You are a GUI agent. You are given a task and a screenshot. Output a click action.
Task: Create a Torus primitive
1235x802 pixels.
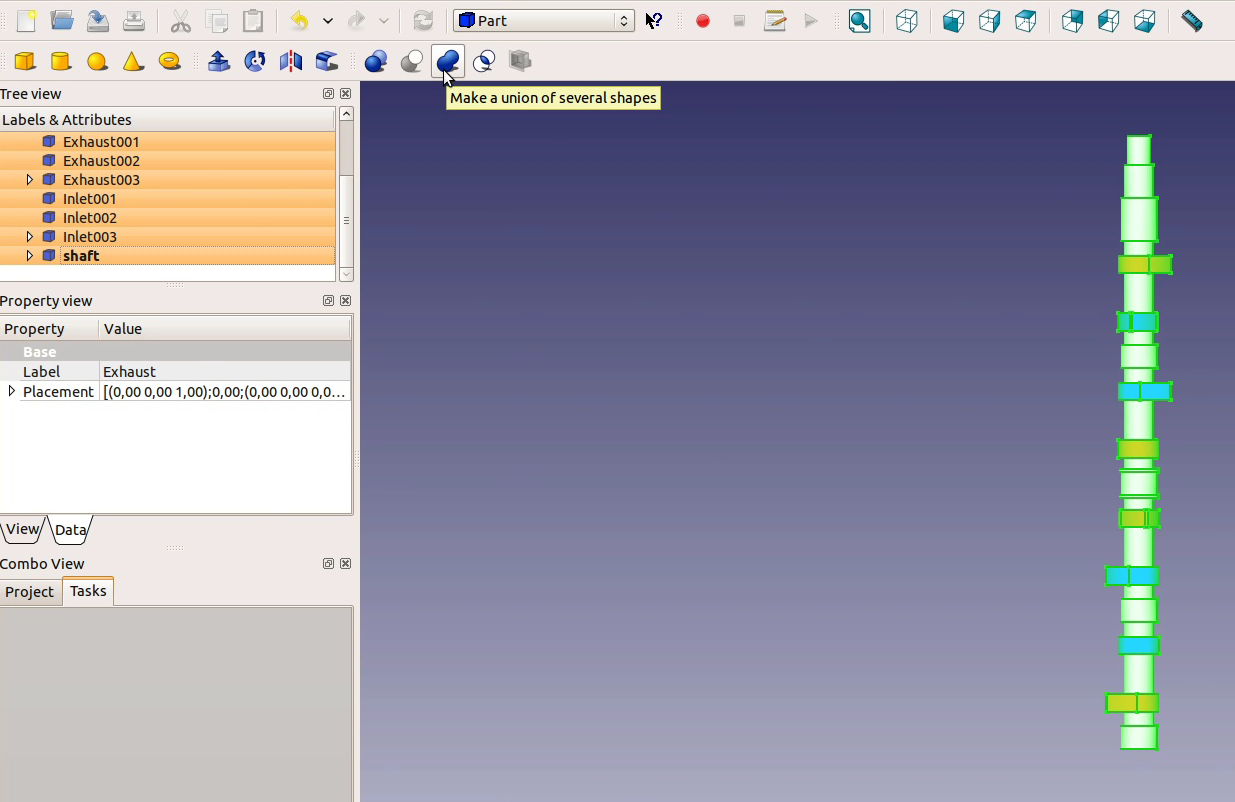tap(169, 61)
